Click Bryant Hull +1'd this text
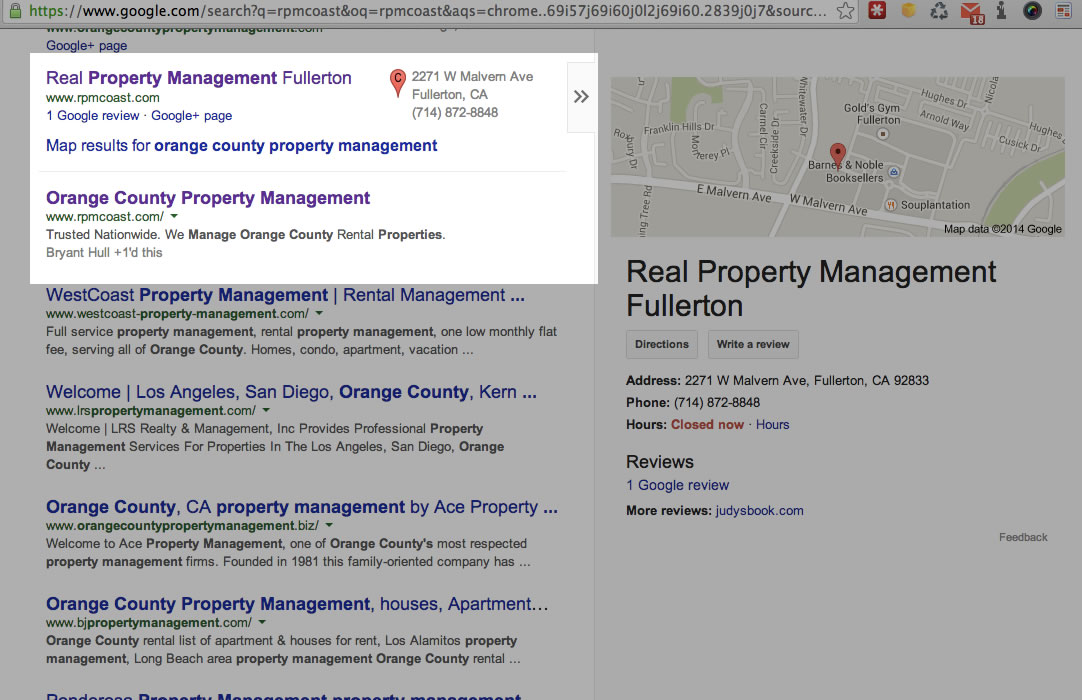Image resolution: width=1082 pixels, height=700 pixels. [x=104, y=253]
